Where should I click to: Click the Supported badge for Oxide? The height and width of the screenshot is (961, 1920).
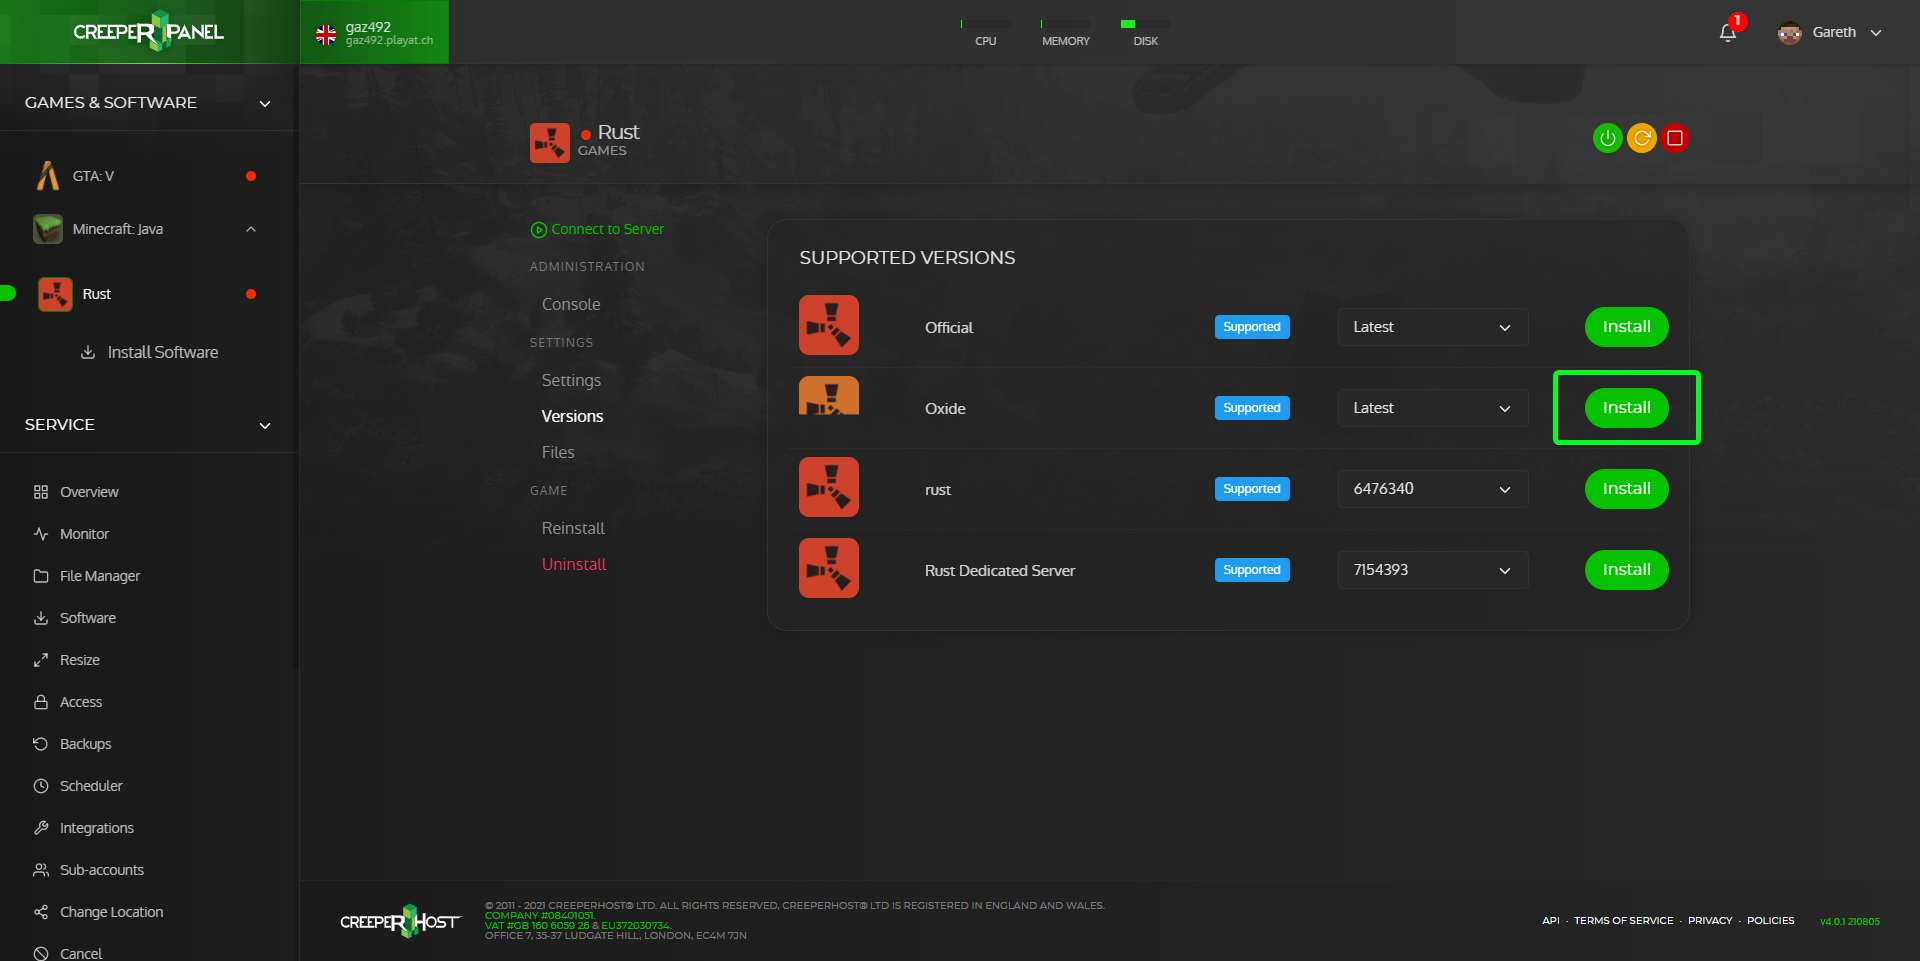[x=1252, y=408]
